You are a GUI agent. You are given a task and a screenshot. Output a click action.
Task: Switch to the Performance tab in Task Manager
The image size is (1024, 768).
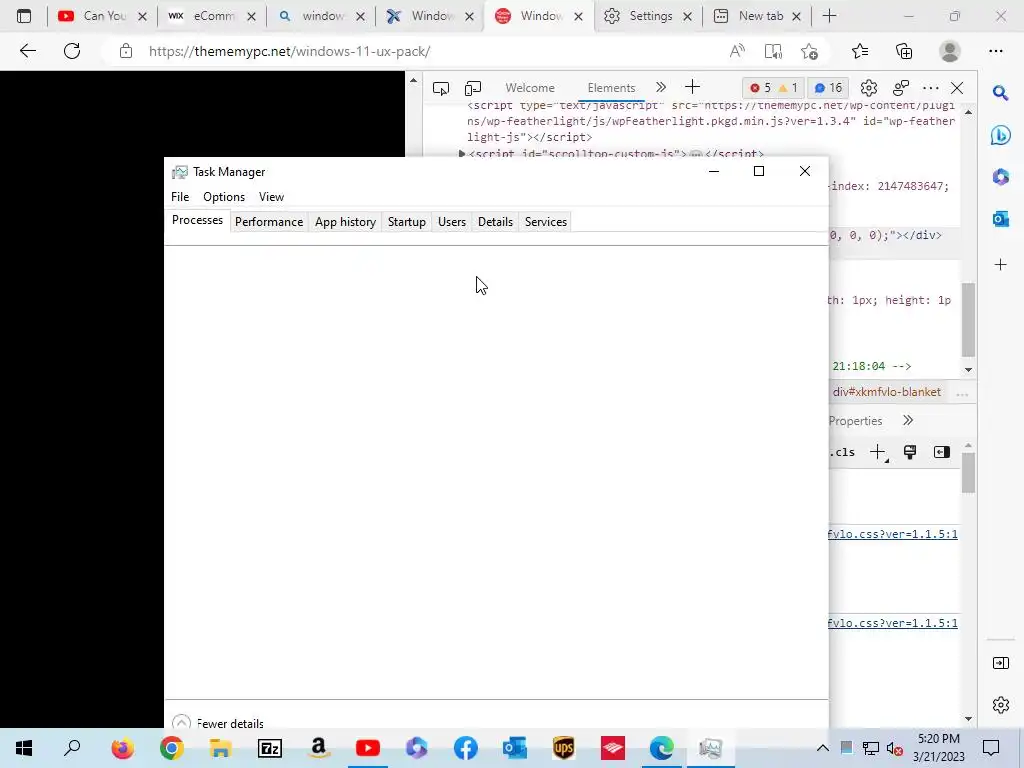[x=269, y=222]
